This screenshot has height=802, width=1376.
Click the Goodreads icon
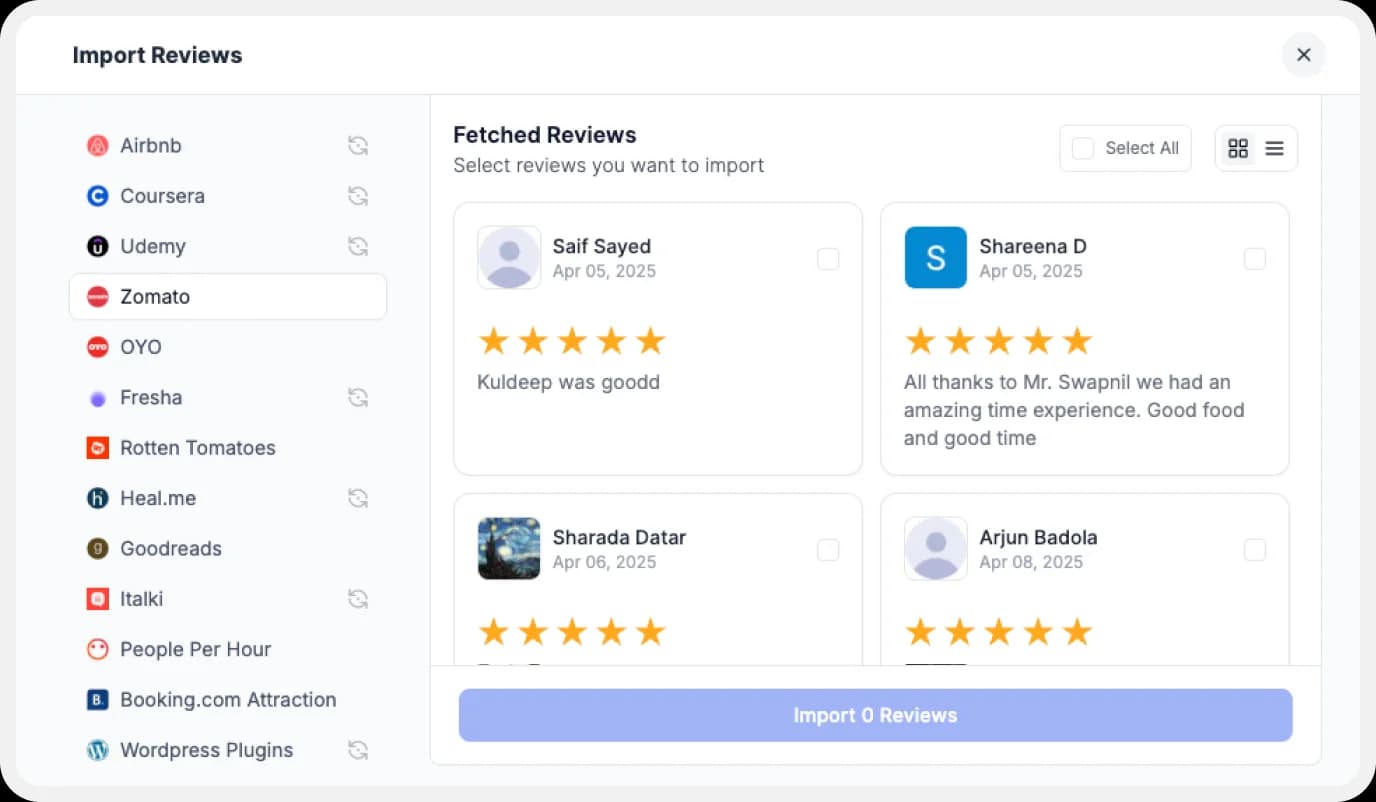pyautogui.click(x=97, y=548)
